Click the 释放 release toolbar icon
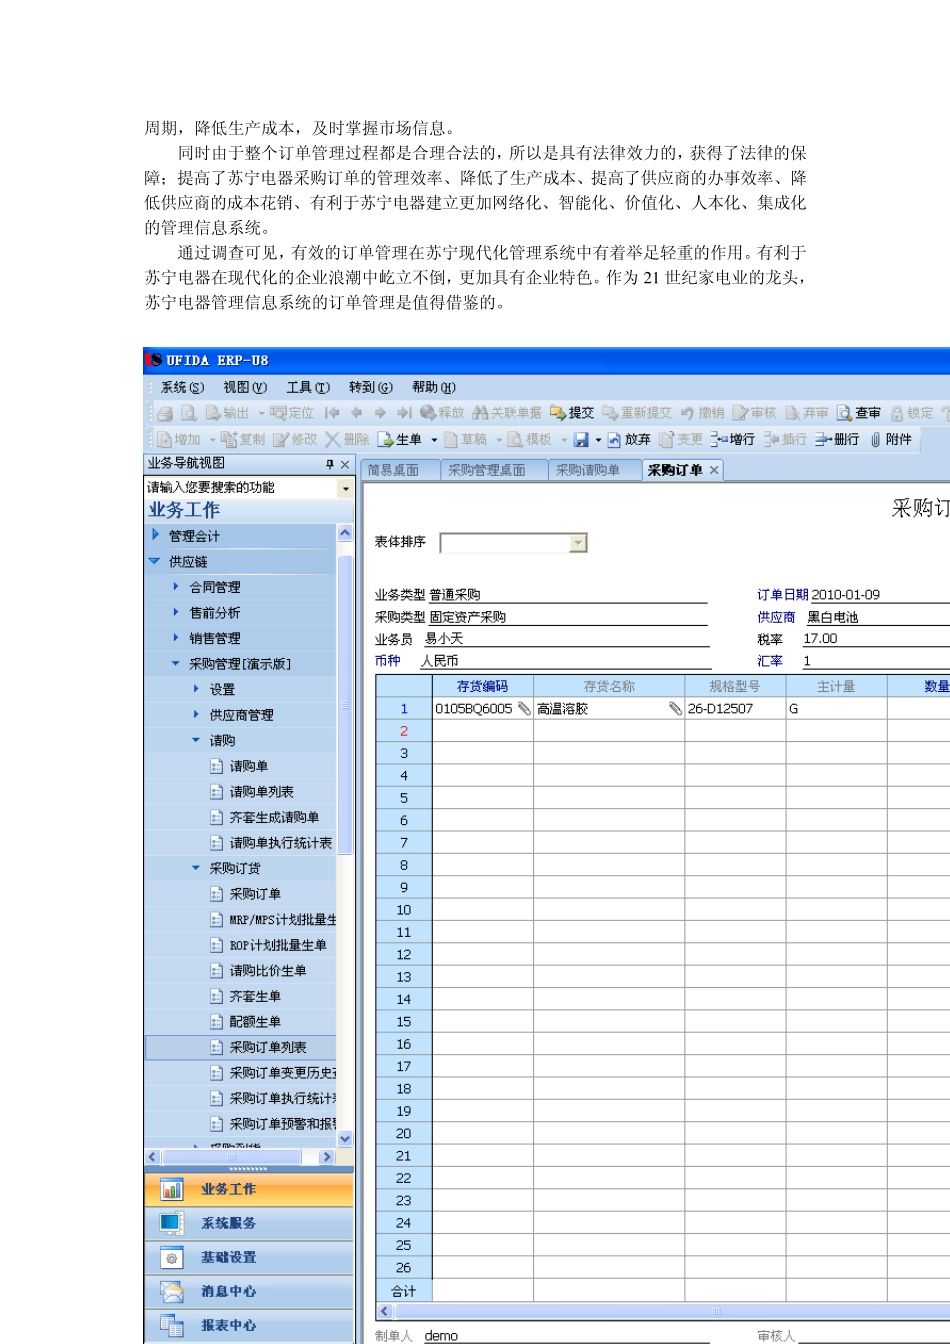 [442, 413]
